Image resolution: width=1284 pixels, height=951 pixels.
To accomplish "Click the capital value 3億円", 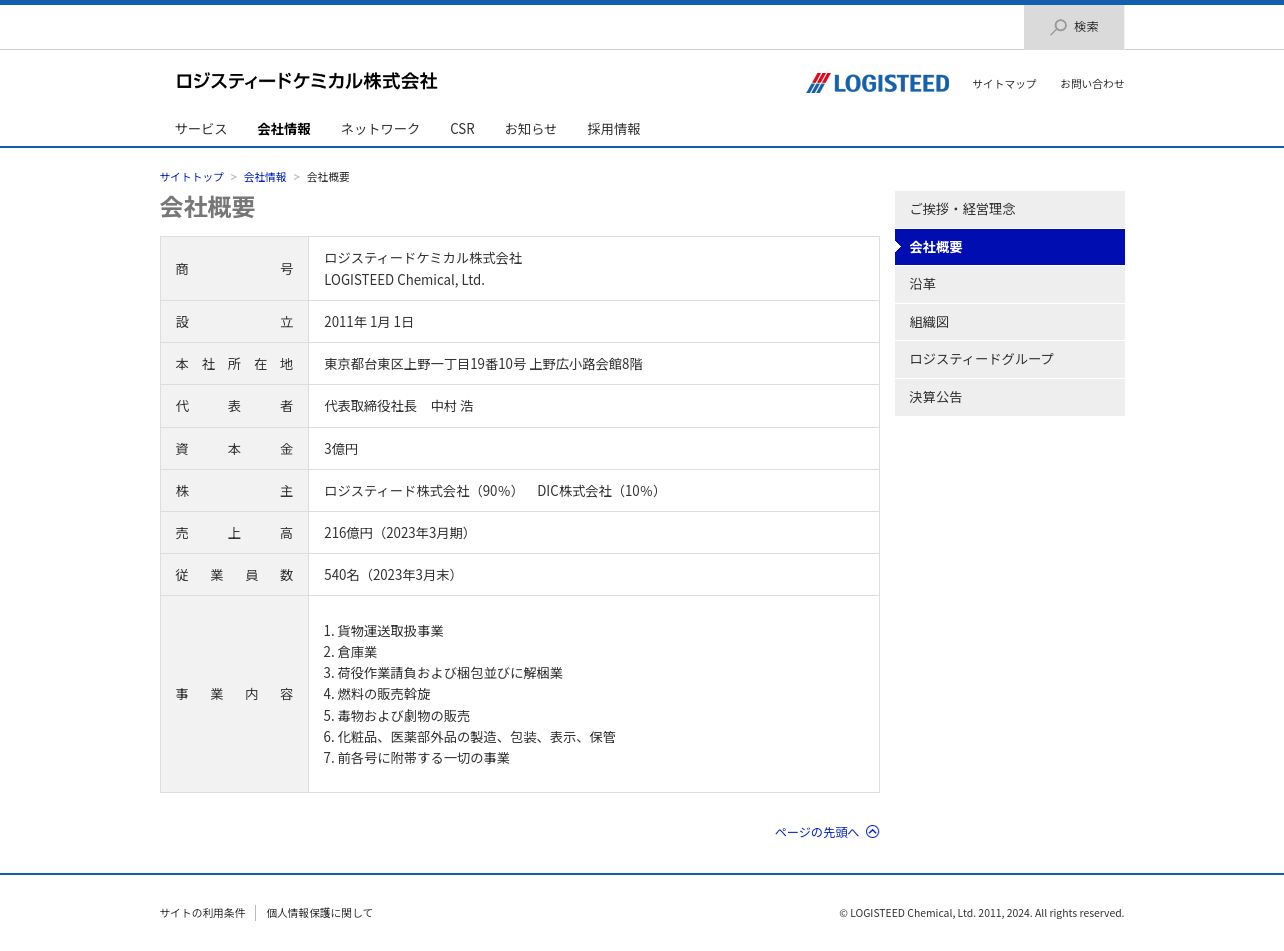I will click(341, 449).
